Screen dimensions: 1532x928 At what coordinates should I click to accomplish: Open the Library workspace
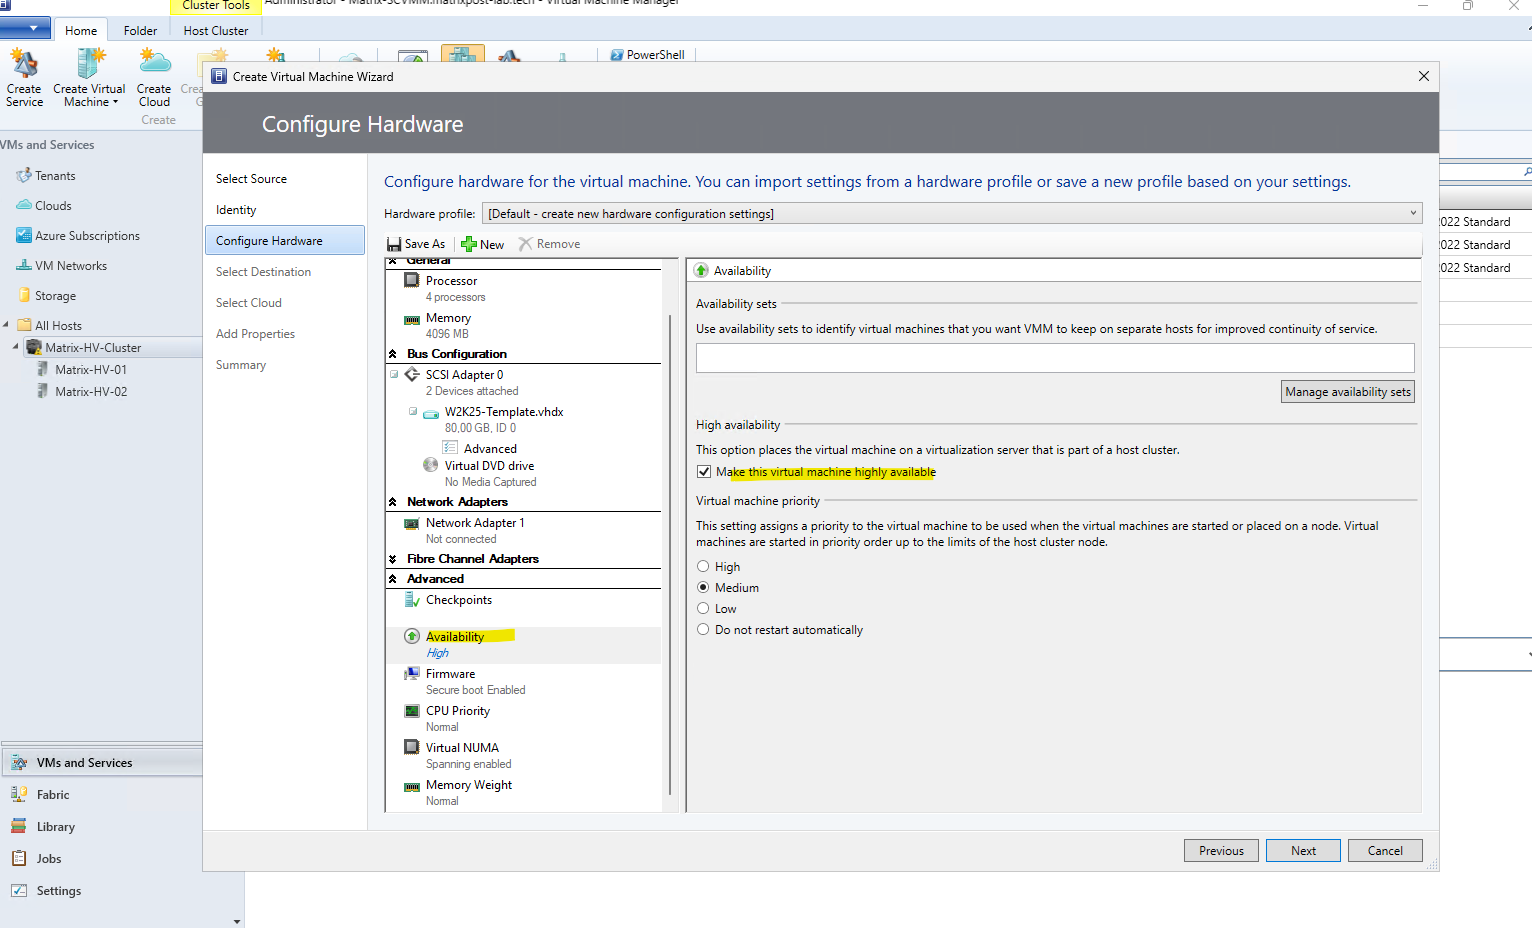coord(56,827)
